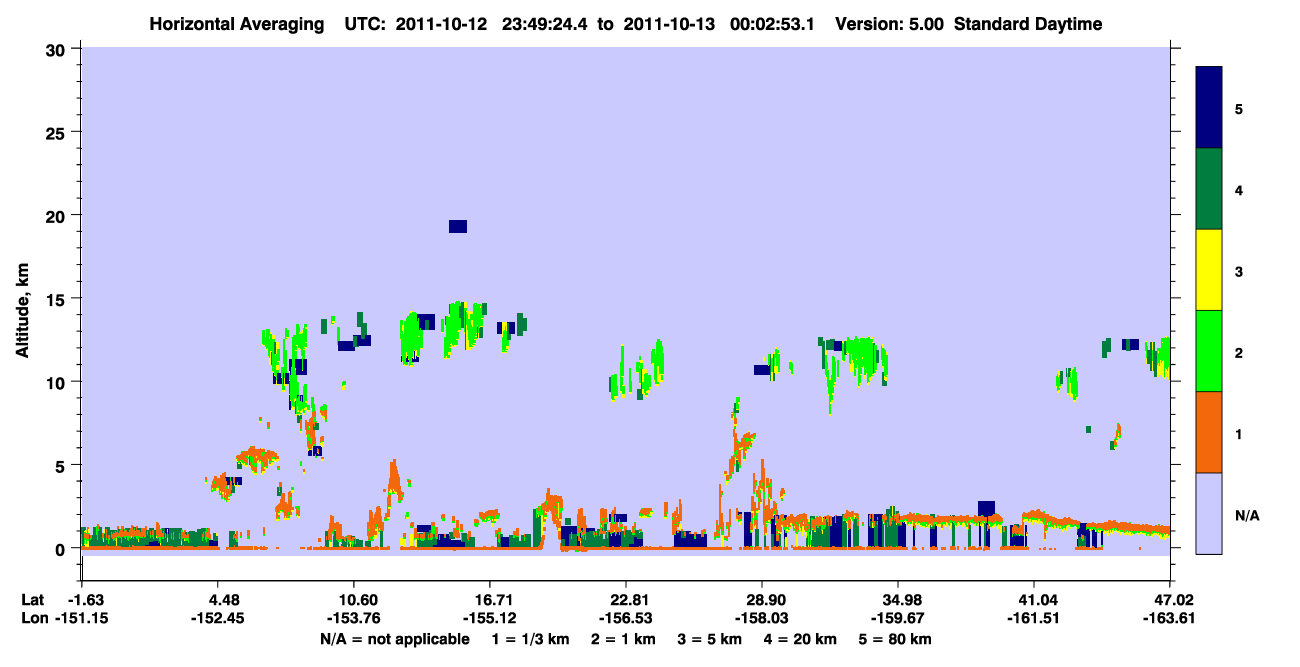Image resolution: width=1300 pixels, height=667 pixels.
Task: Click the '1 = 1/3 km' legend text
Action: click(529, 639)
